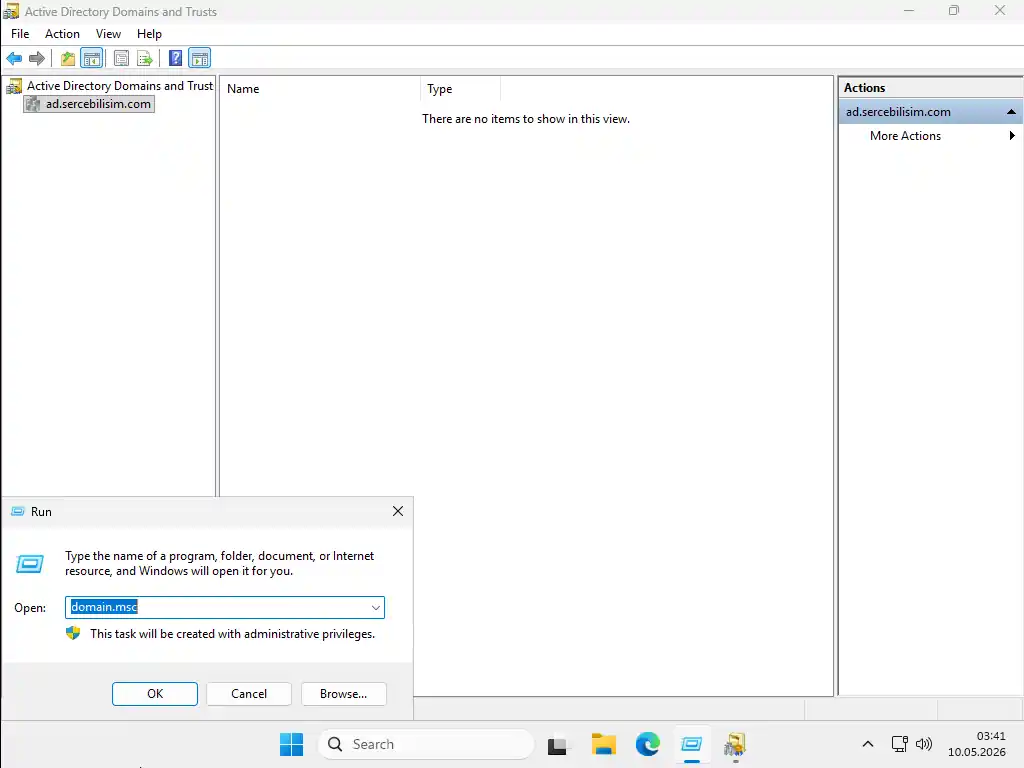Click the Back arrow in the toolbar
The width and height of the screenshot is (1024, 768).
(x=14, y=59)
